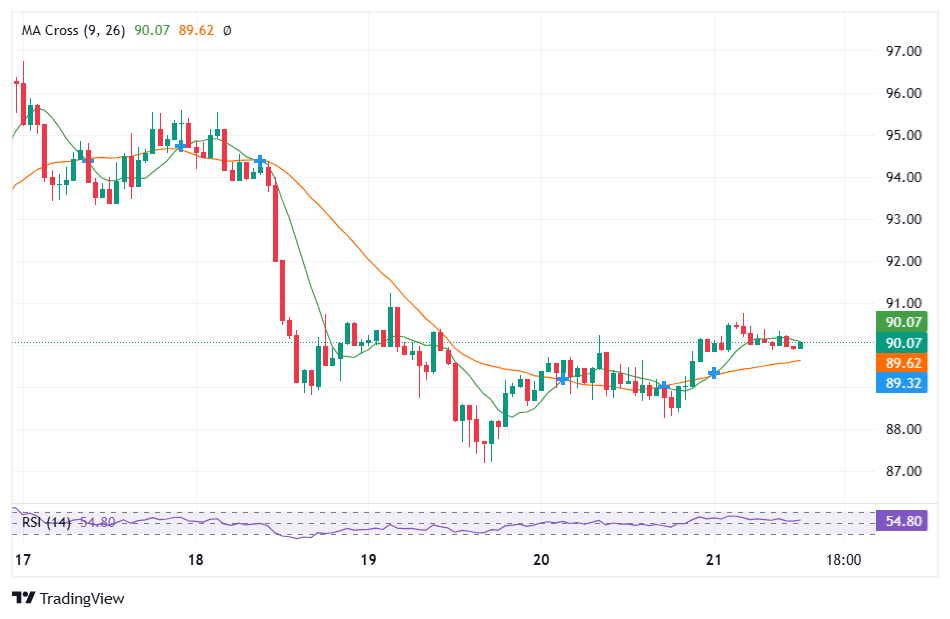950x619 pixels.
Task: Click the 19 date label on time axis
Action: [369, 560]
